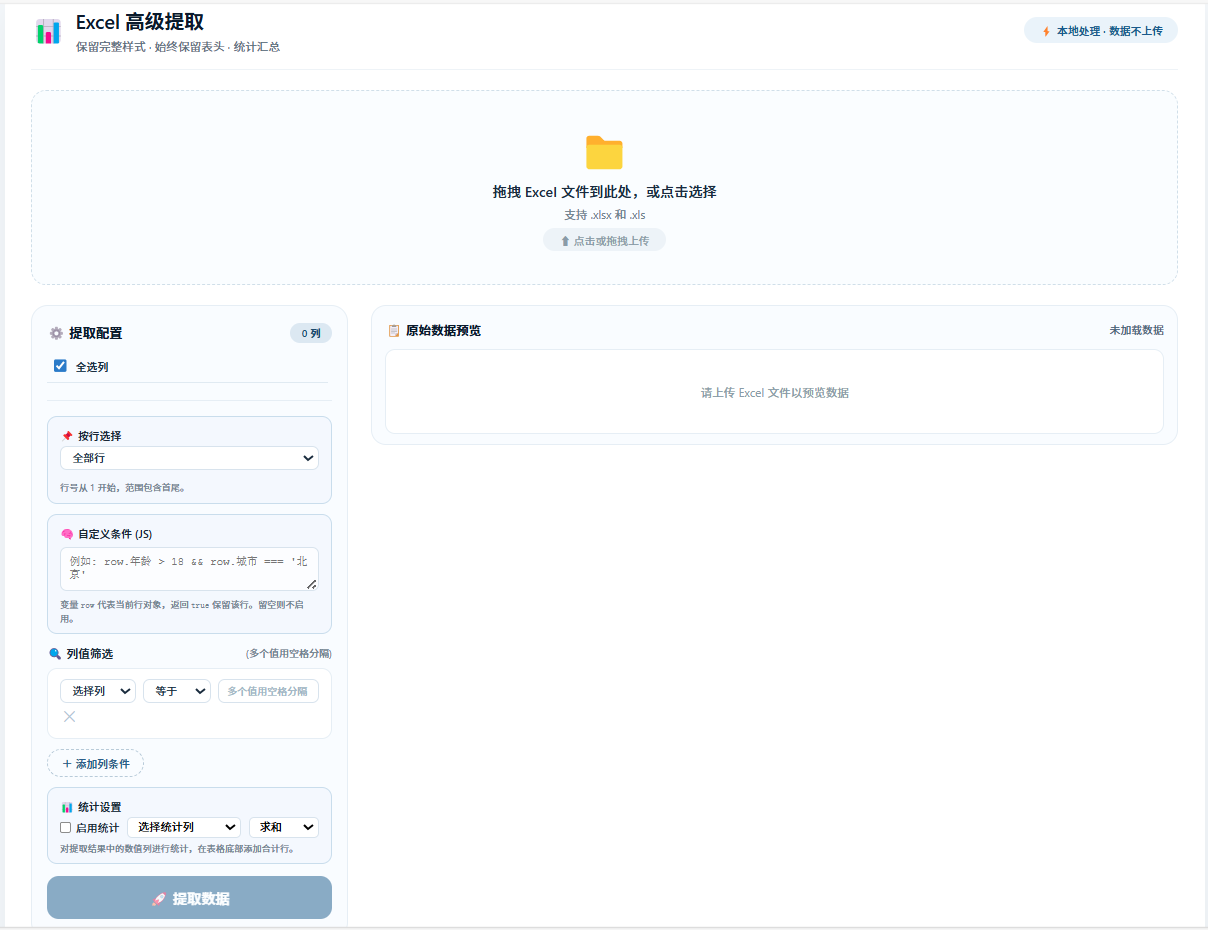Click the 未加载数据 status text
The width and height of the screenshot is (1208, 930).
pos(1136,330)
